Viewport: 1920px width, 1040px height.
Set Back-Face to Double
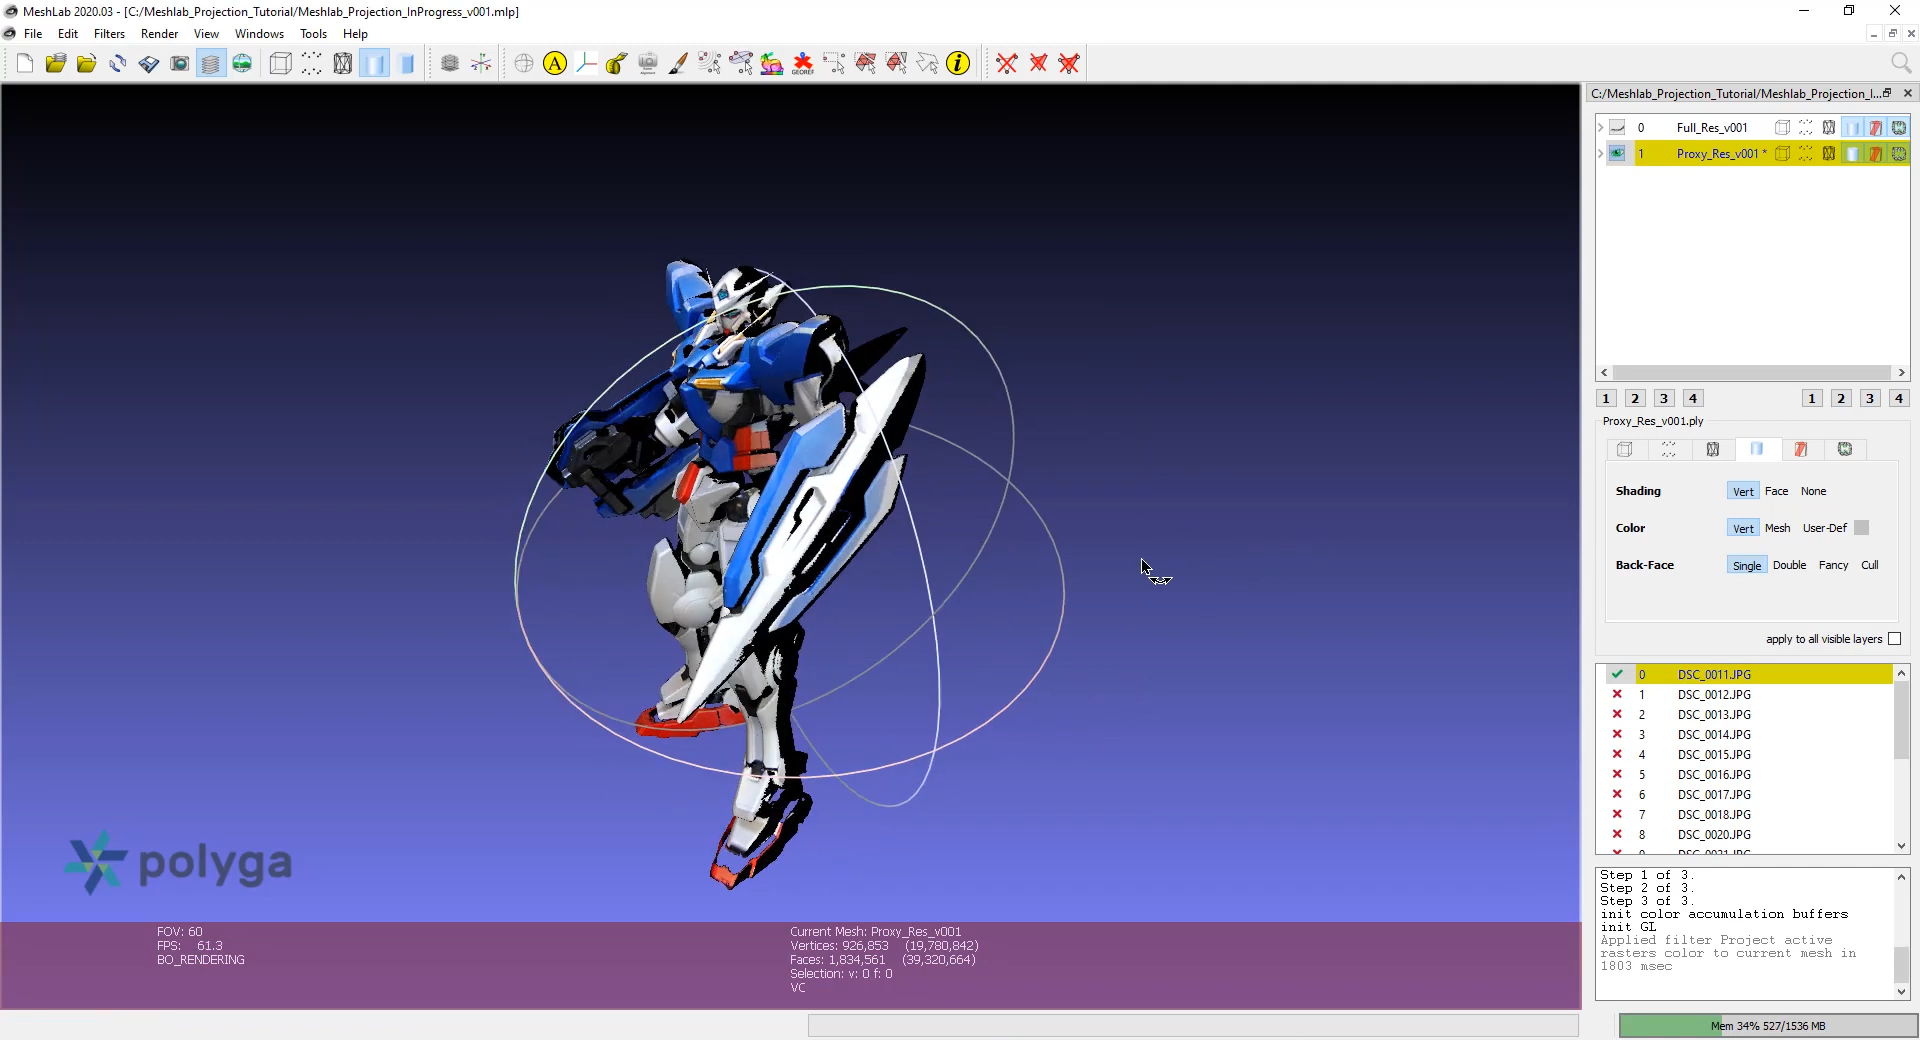[1789, 565]
